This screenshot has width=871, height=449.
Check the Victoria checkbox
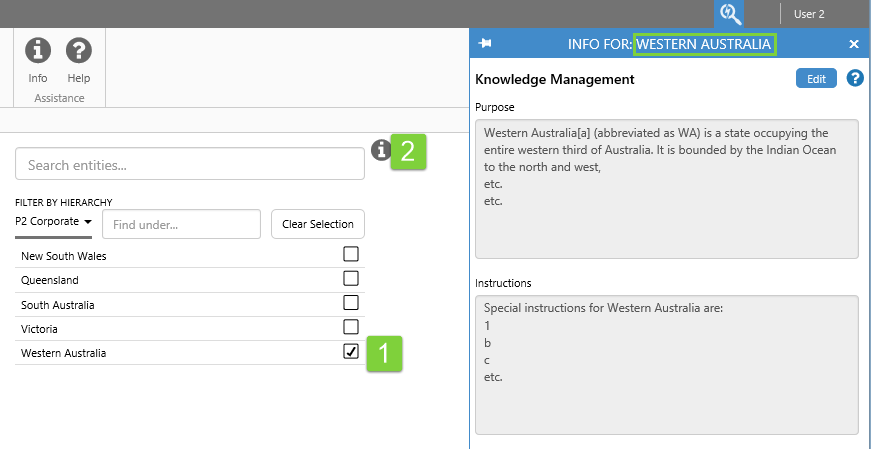coord(351,326)
